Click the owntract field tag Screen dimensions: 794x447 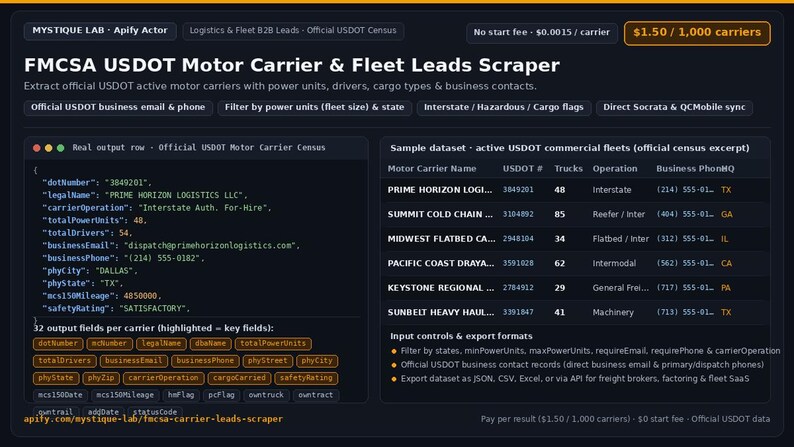[315, 395]
